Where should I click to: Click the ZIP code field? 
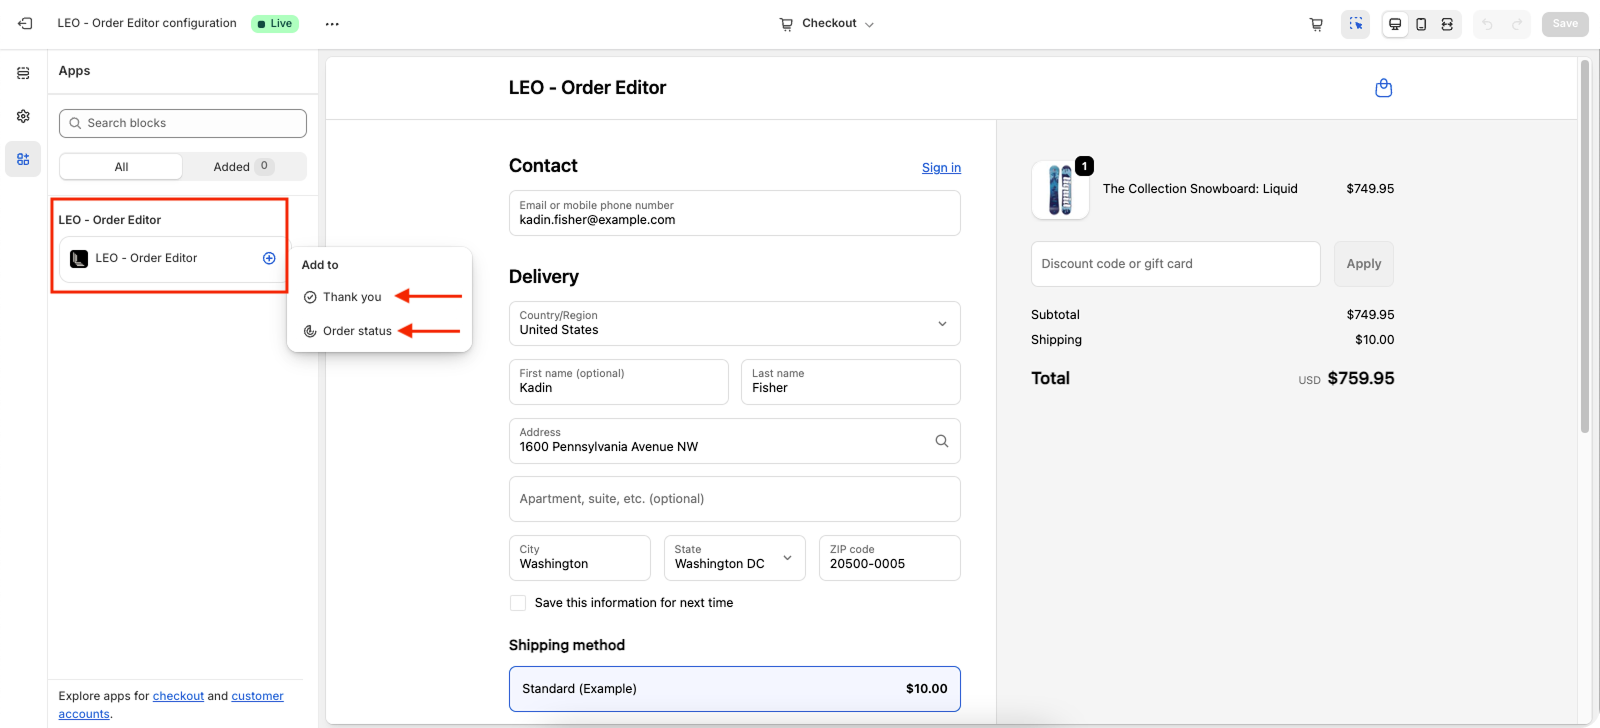(890, 558)
